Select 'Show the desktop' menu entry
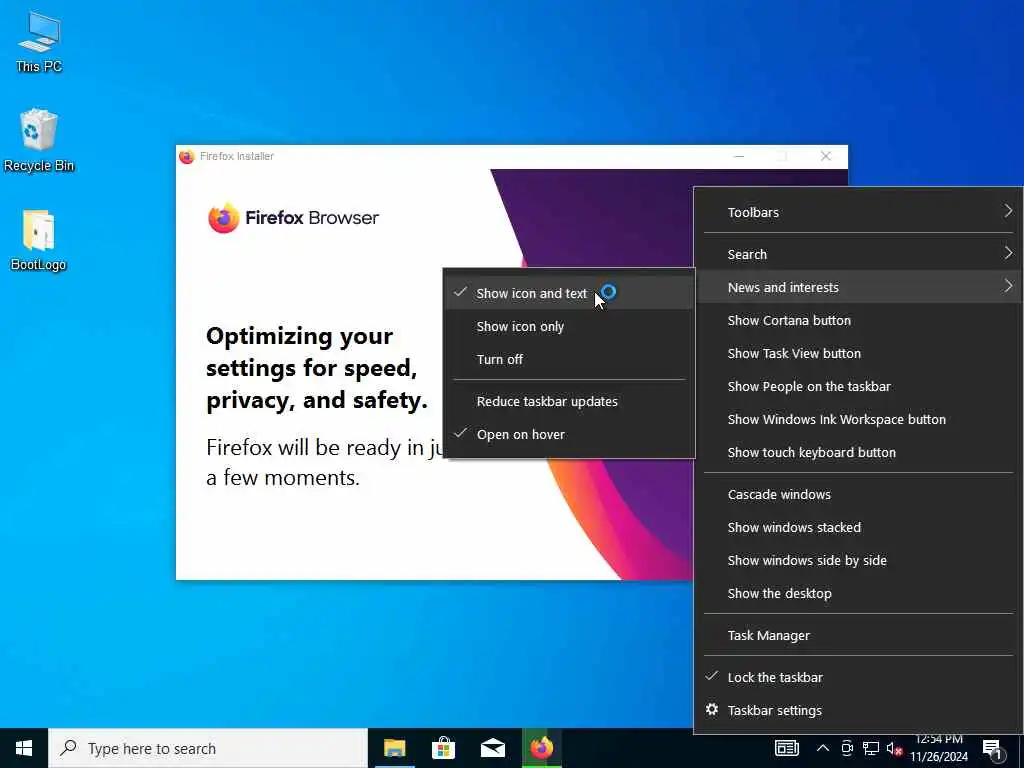This screenshot has width=1024, height=768. 857,593
